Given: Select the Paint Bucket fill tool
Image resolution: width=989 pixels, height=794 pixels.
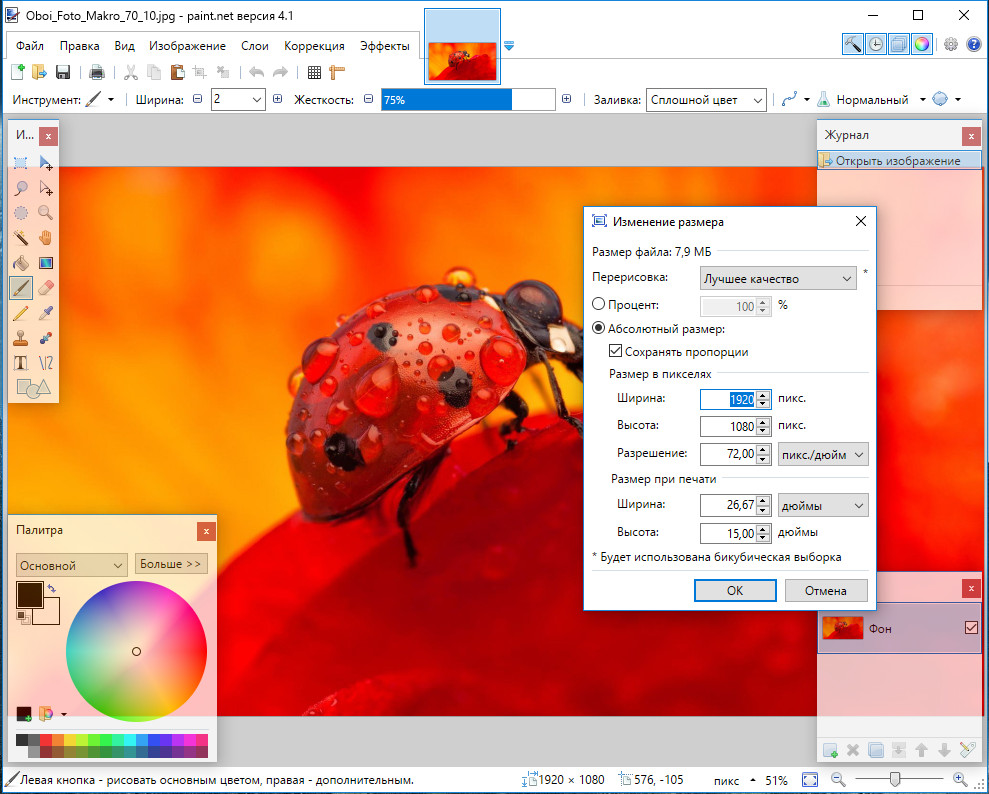Looking at the screenshot, I should (21, 263).
